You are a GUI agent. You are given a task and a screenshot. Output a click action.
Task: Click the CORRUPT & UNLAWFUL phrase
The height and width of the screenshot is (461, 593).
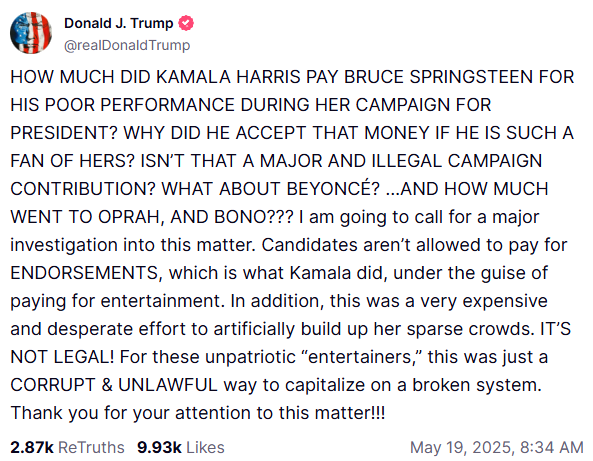114,385
